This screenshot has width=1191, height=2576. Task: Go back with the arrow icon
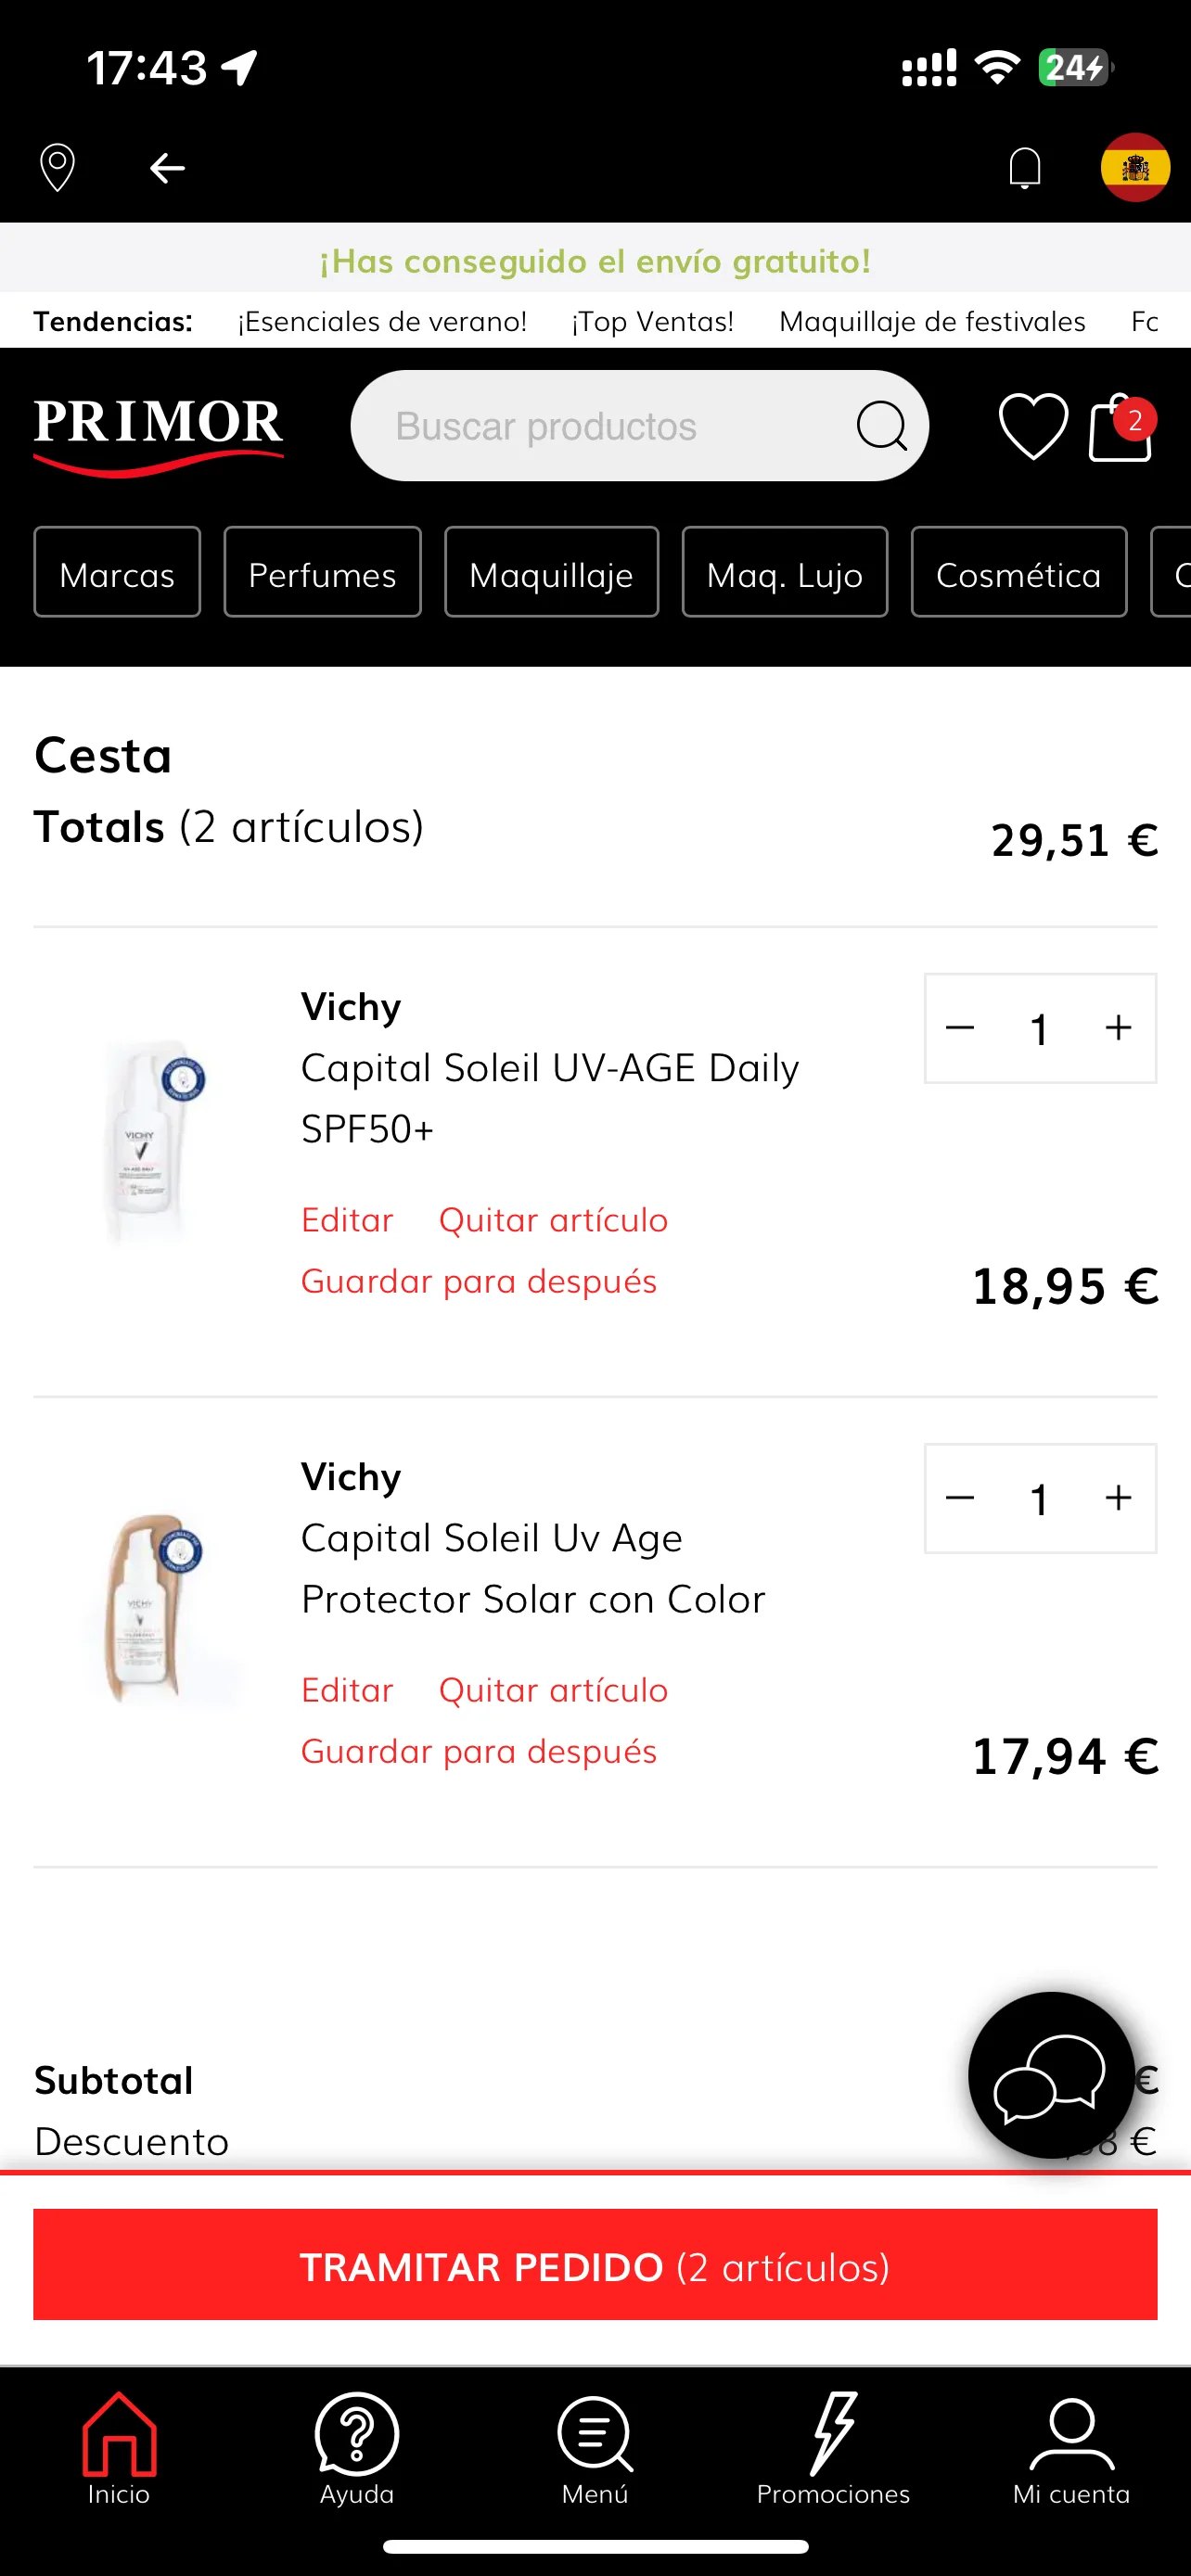[x=167, y=168]
